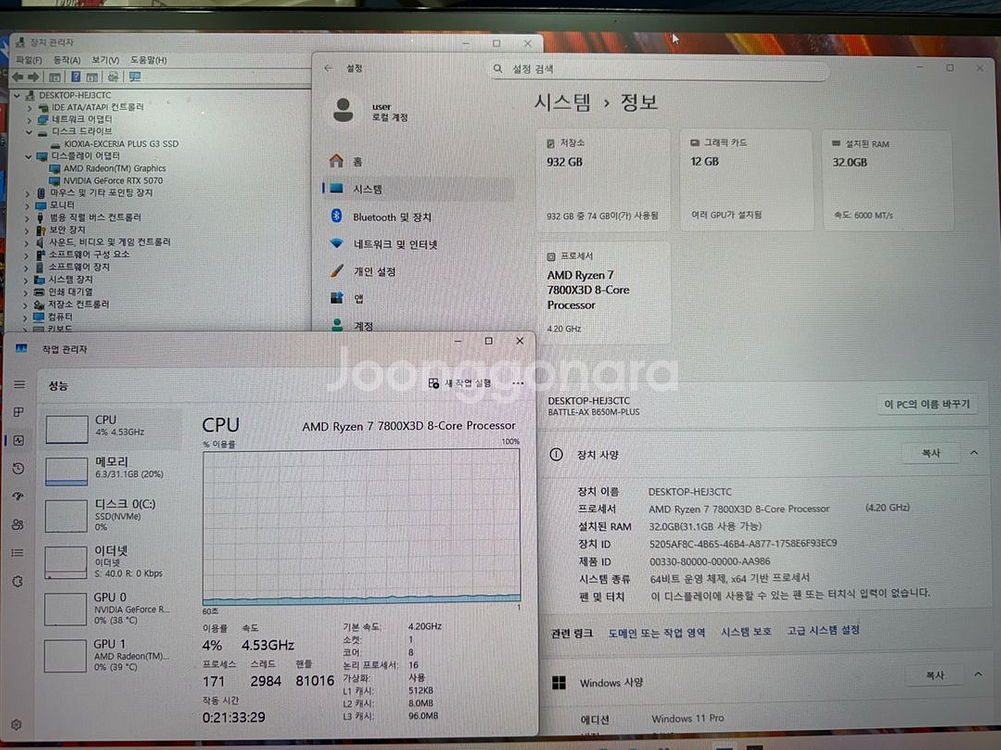Collapse the Windows 사양 section chevron
Viewport: 1001px width, 750px height.
tap(978, 674)
